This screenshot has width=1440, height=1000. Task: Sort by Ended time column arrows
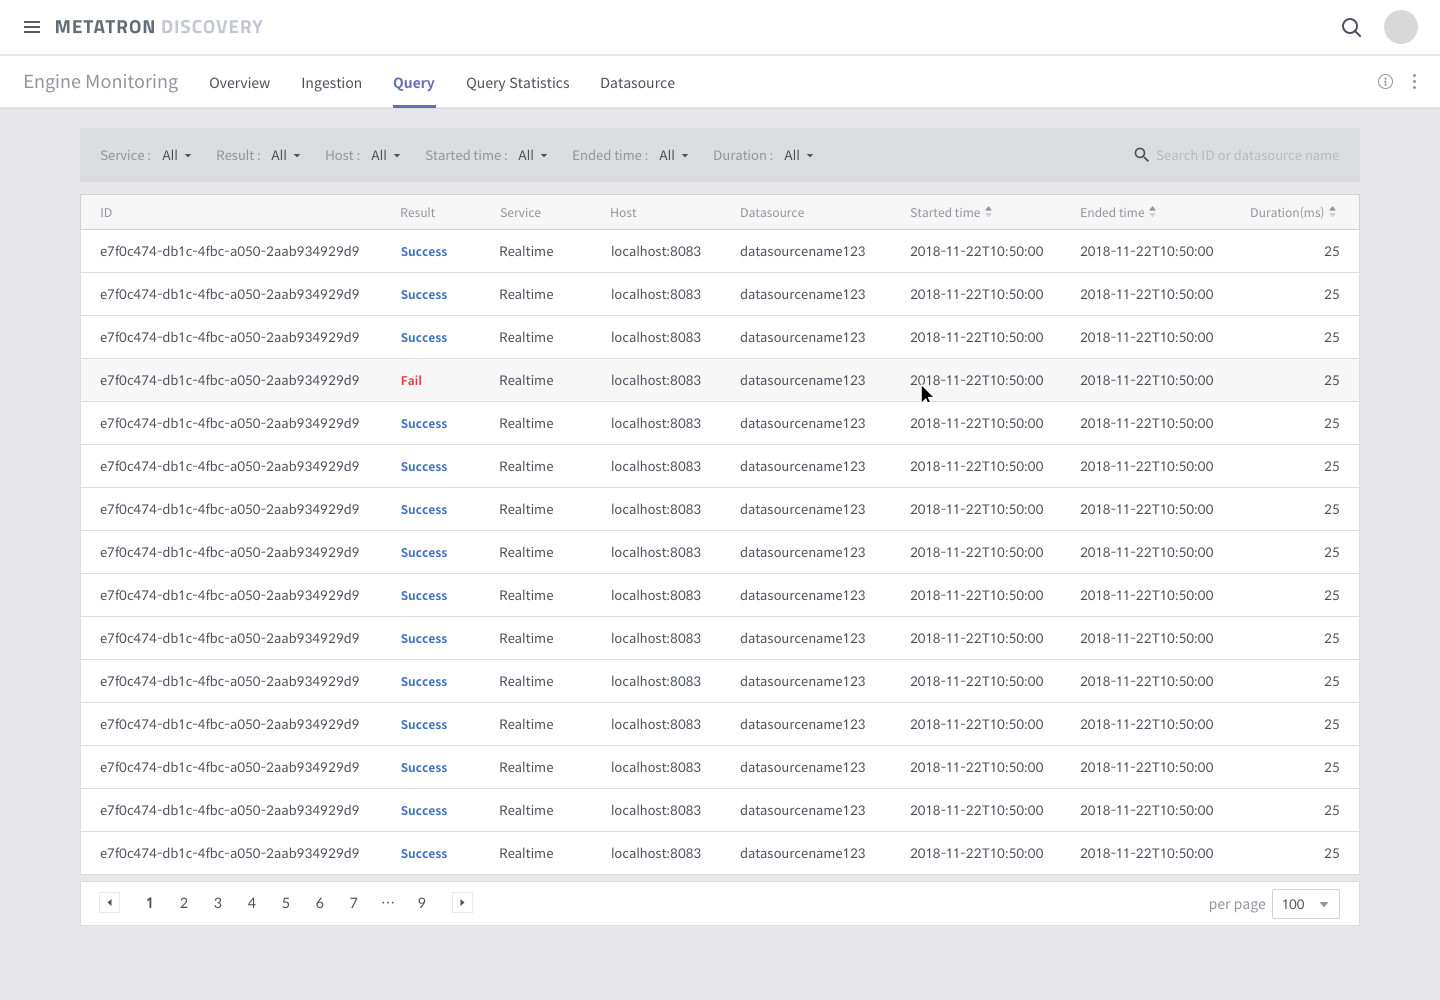click(1152, 212)
